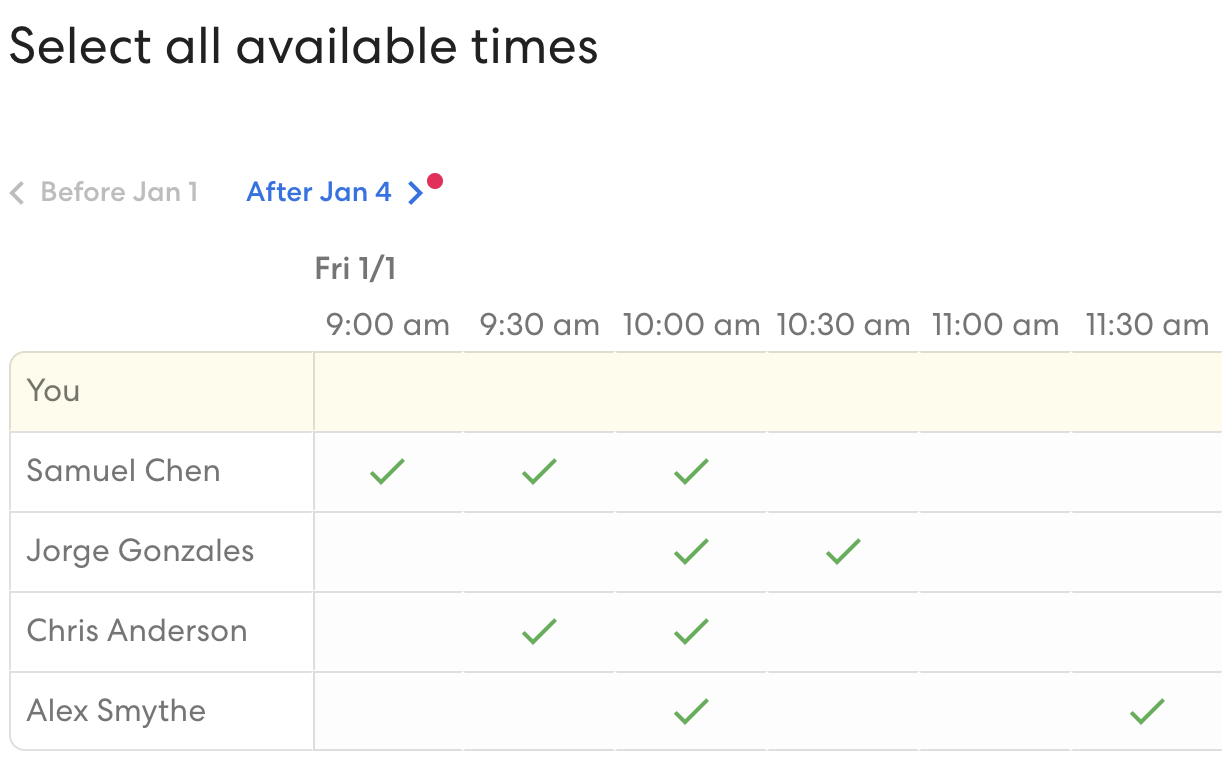Click Samuel Chen's 10:00 am checkmark
1222x765 pixels.
[x=691, y=471]
